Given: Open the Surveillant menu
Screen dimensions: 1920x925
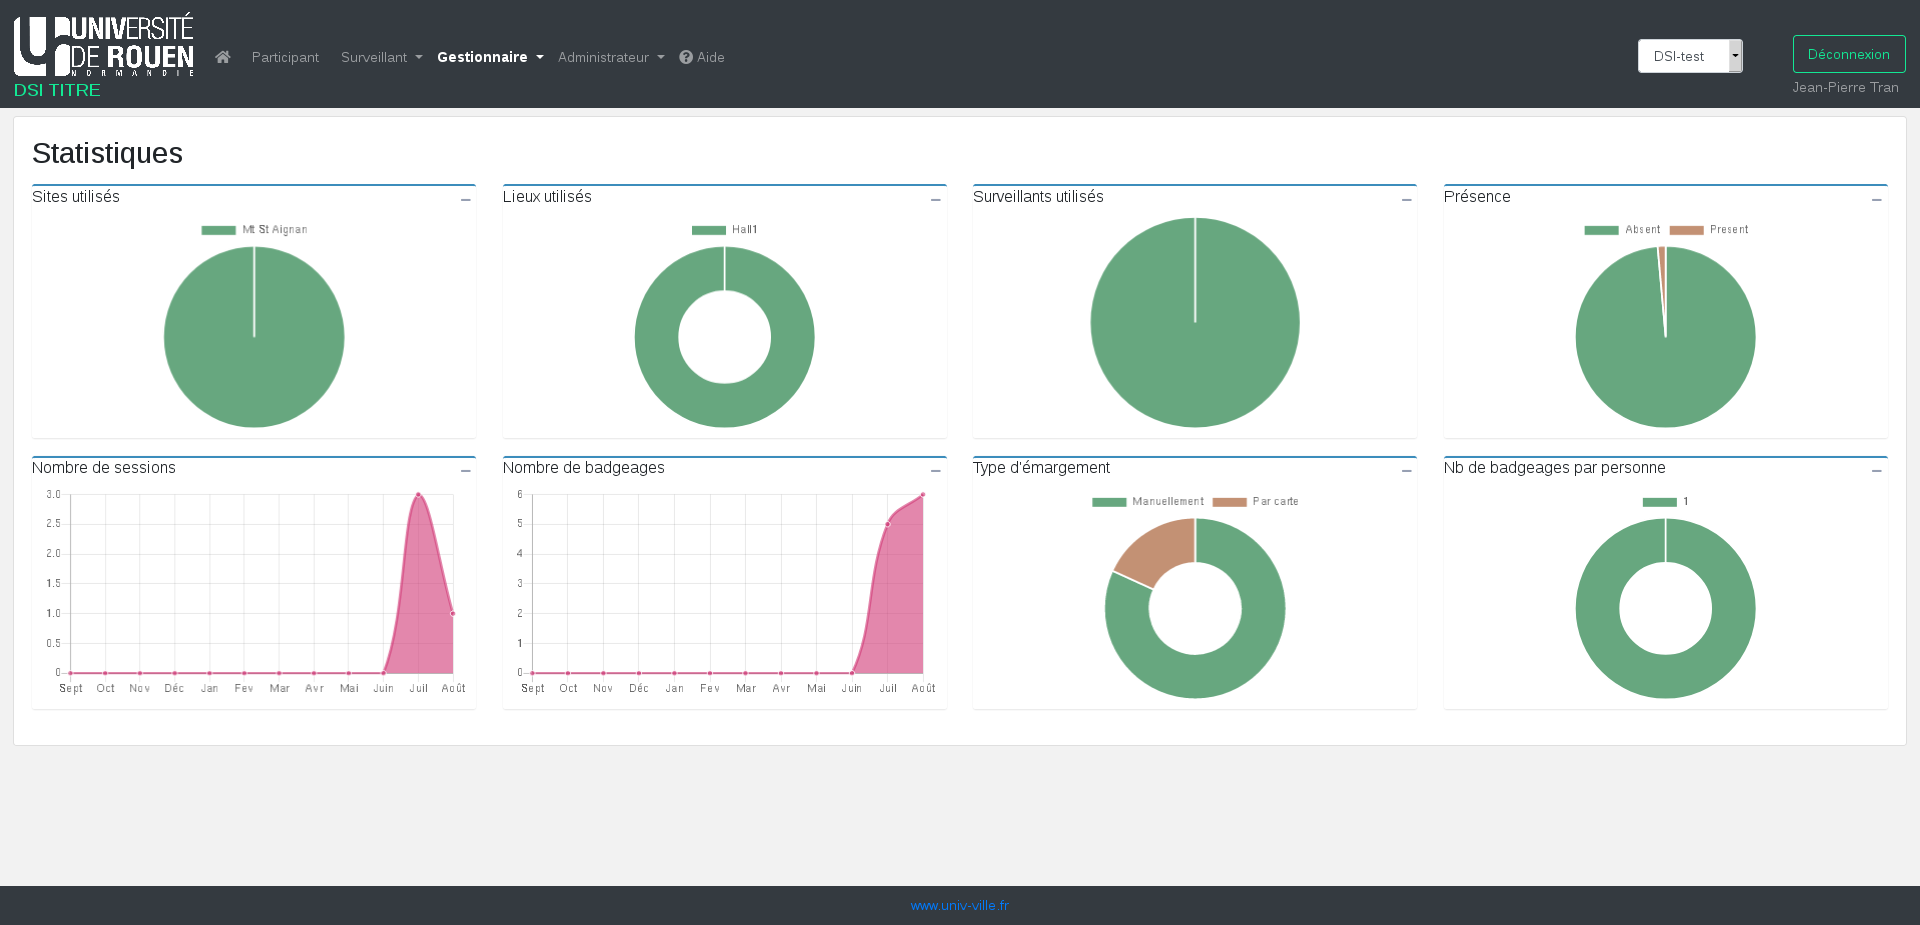Looking at the screenshot, I should (381, 57).
